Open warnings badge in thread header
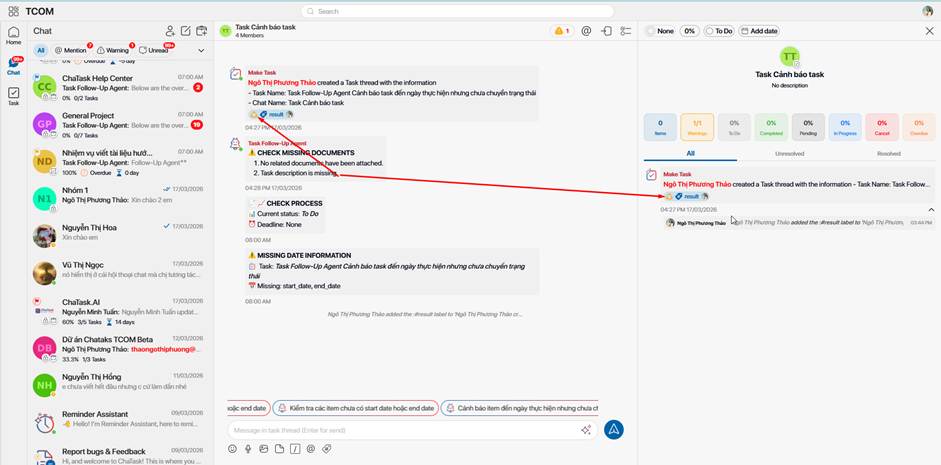The image size is (941, 465). 562,31
